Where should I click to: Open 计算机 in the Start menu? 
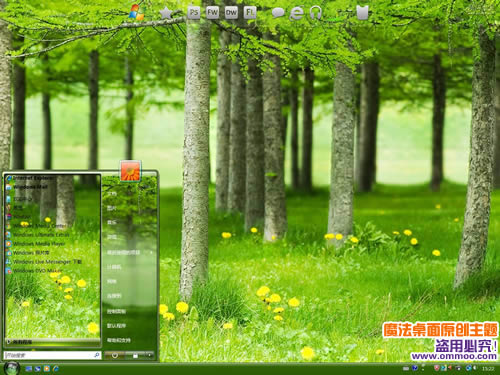click(114, 267)
